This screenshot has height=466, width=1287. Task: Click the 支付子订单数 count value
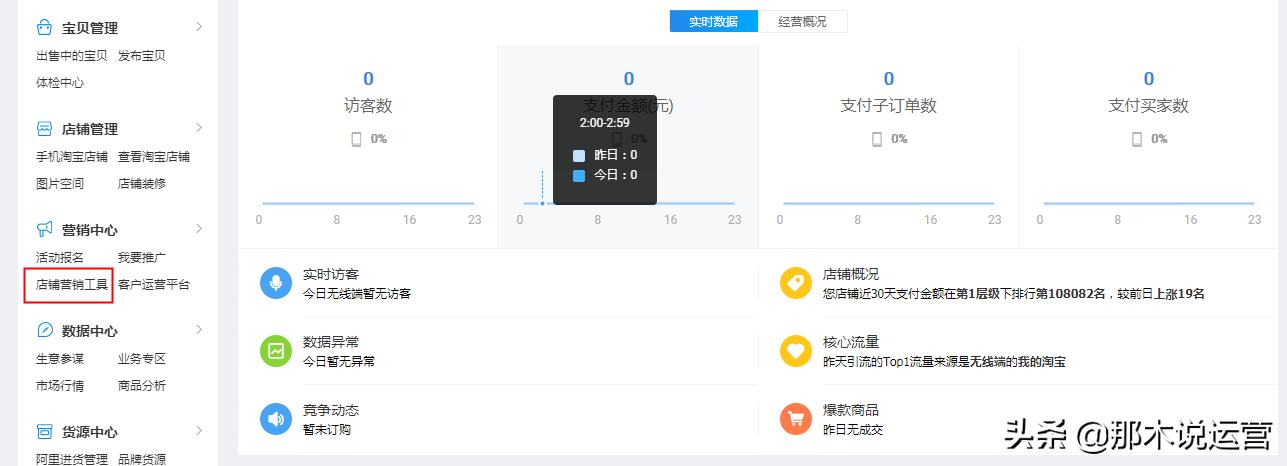(x=889, y=79)
